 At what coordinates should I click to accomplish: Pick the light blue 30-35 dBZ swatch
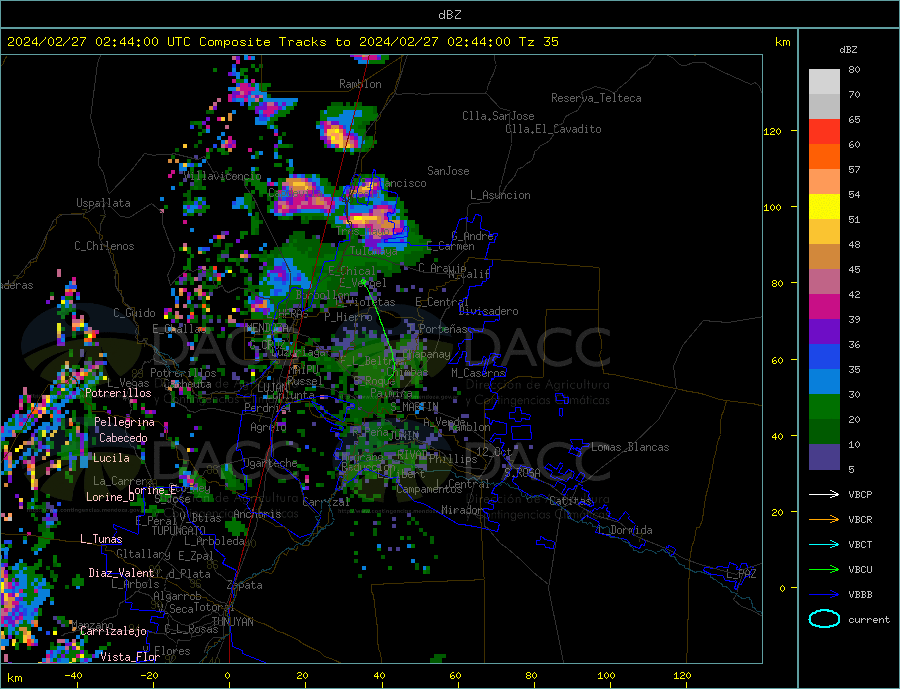tap(824, 382)
